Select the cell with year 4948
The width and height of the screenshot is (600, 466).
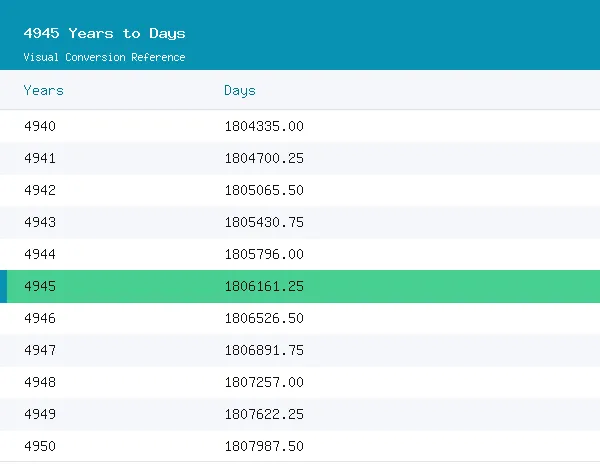tap(40, 382)
